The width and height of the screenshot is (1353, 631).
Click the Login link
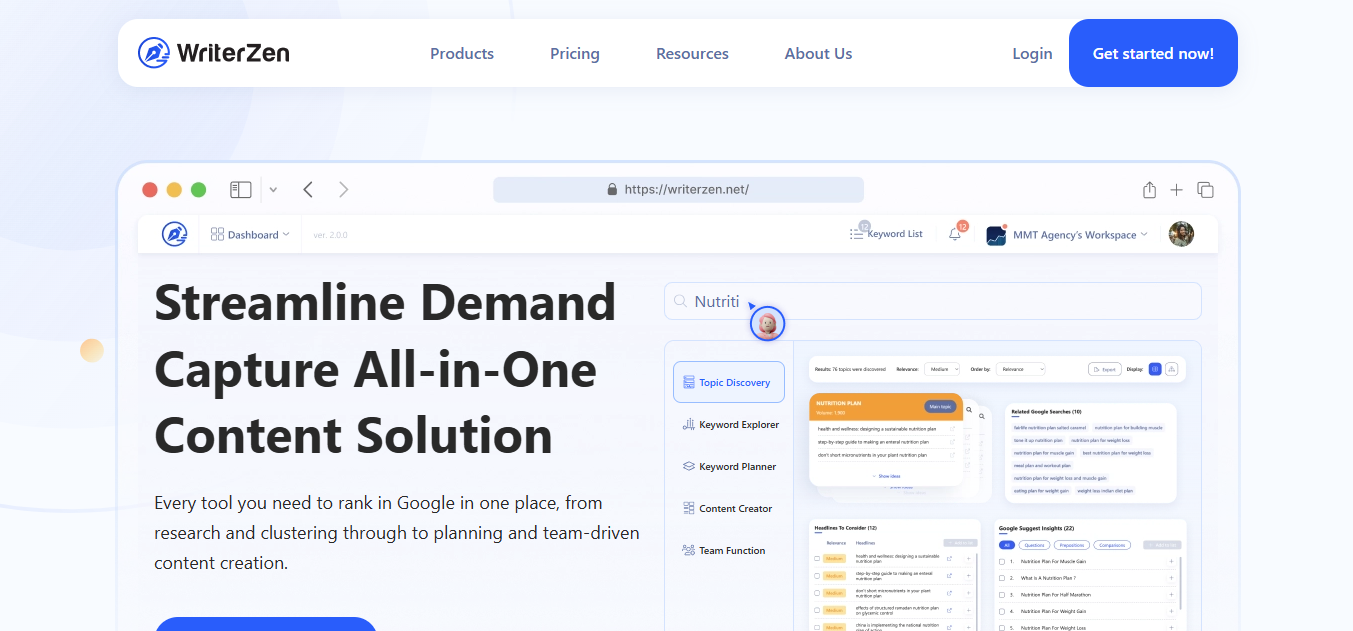coord(1032,54)
